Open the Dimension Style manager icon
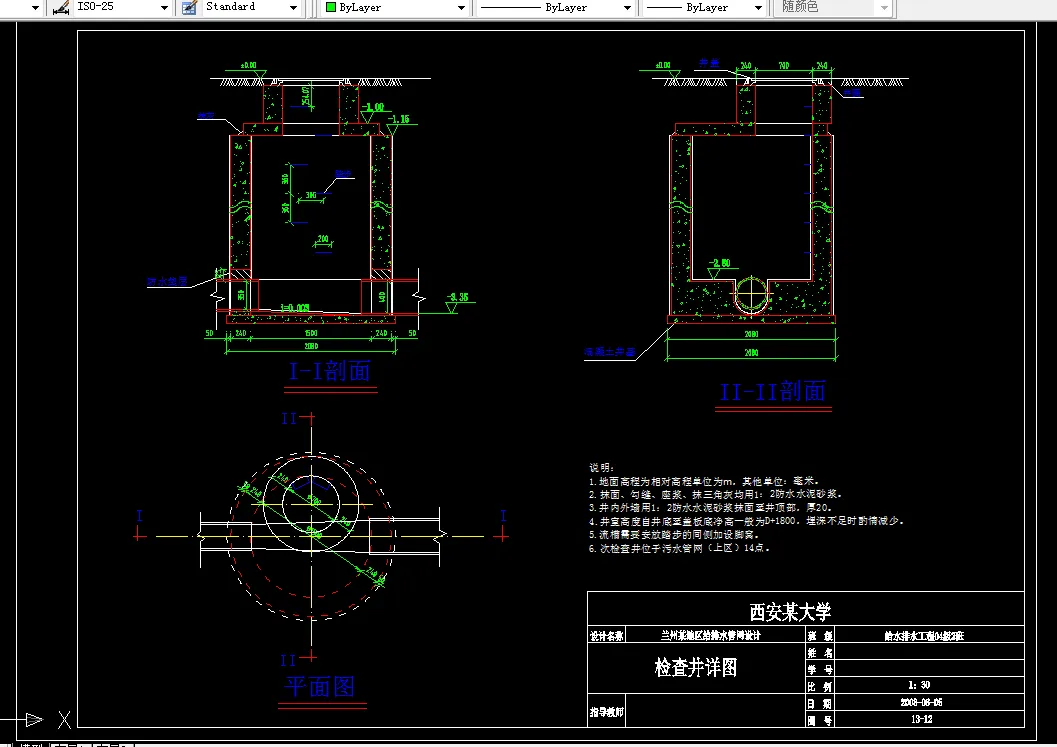 tap(61, 7)
